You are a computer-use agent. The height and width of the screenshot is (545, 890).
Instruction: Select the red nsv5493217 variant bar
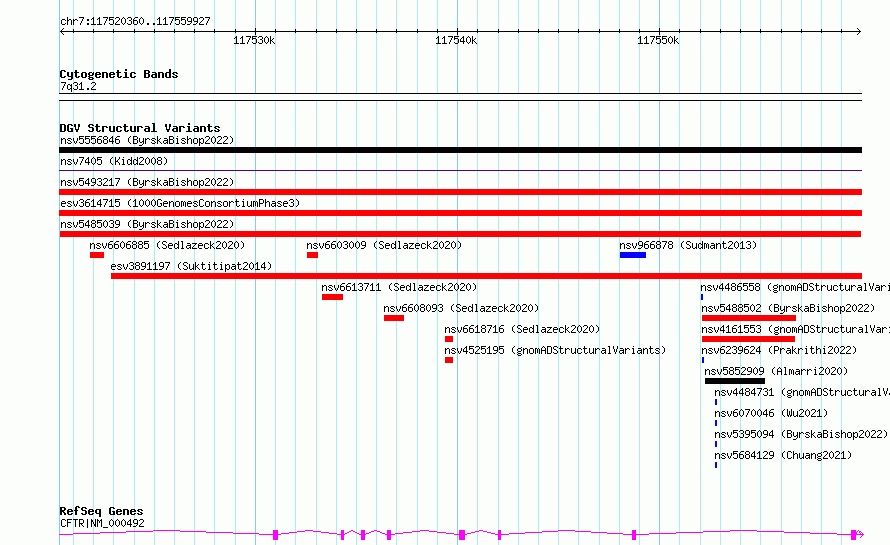click(x=460, y=192)
